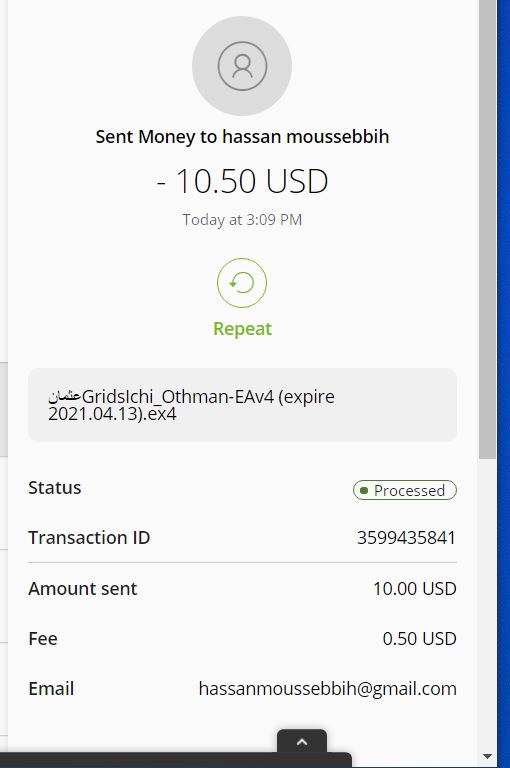This screenshot has width=510, height=768.
Task: Click the Fee 0.50 USD value
Action: 419,639
